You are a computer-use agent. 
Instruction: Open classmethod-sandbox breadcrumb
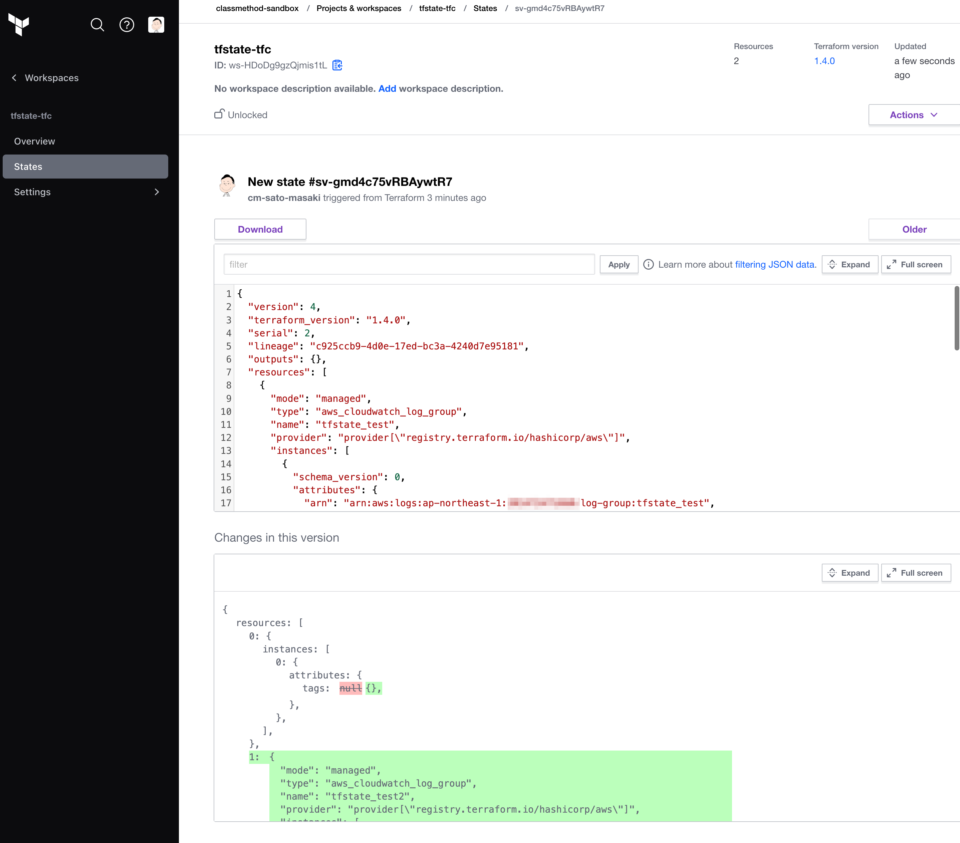(257, 8)
